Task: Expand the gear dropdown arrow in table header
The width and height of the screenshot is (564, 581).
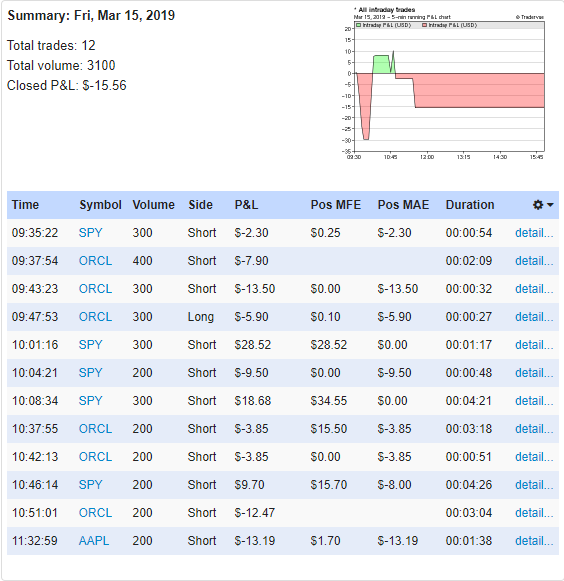Action: coord(550,205)
